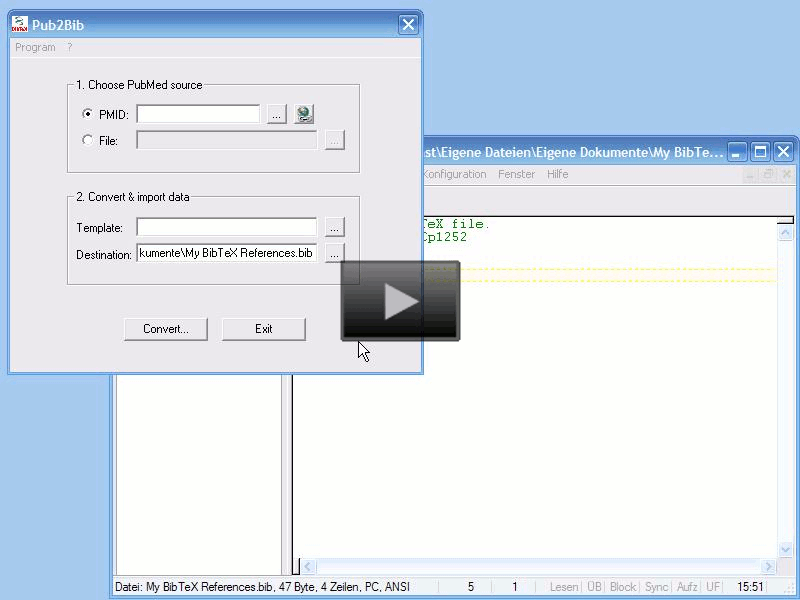
Task: Click the Pub2Bib title bar app icon
Action: point(19,25)
